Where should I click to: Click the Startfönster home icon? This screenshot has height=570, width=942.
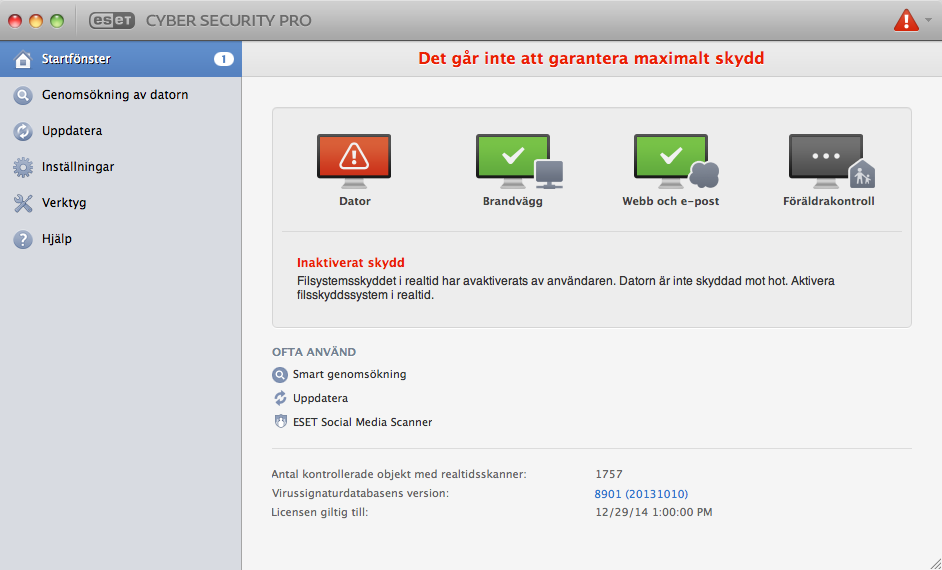[23, 59]
